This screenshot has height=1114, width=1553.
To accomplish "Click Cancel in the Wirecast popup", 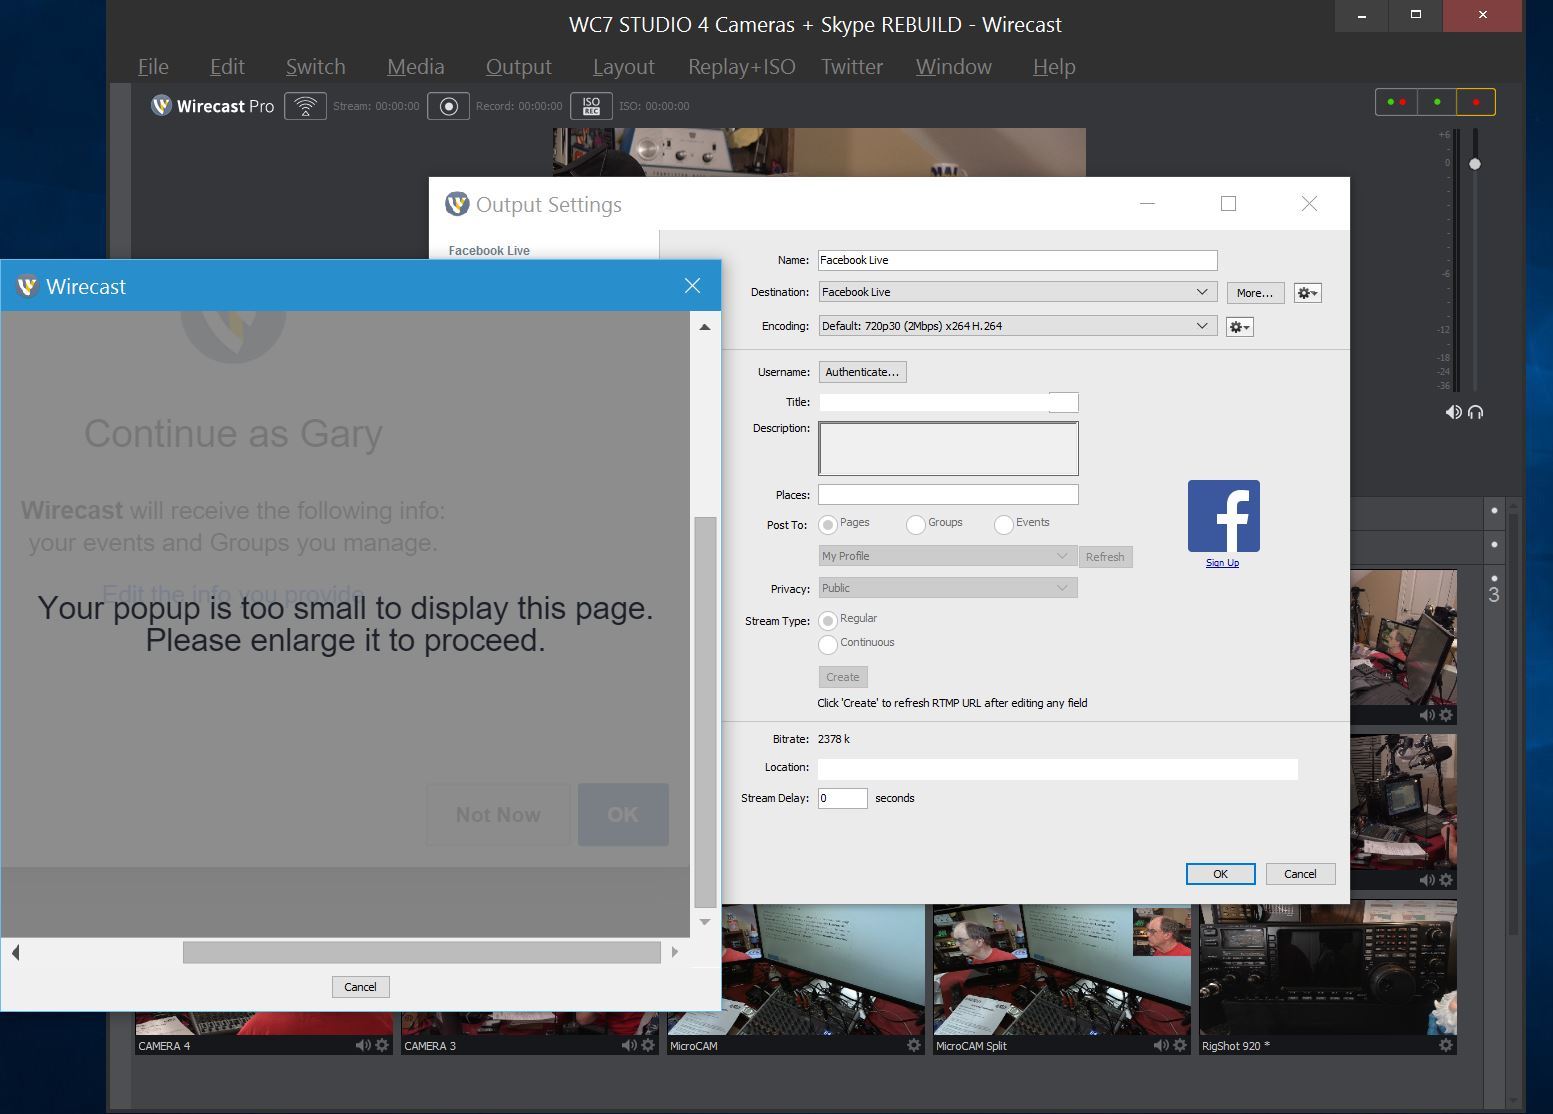I will [x=360, y=987].
